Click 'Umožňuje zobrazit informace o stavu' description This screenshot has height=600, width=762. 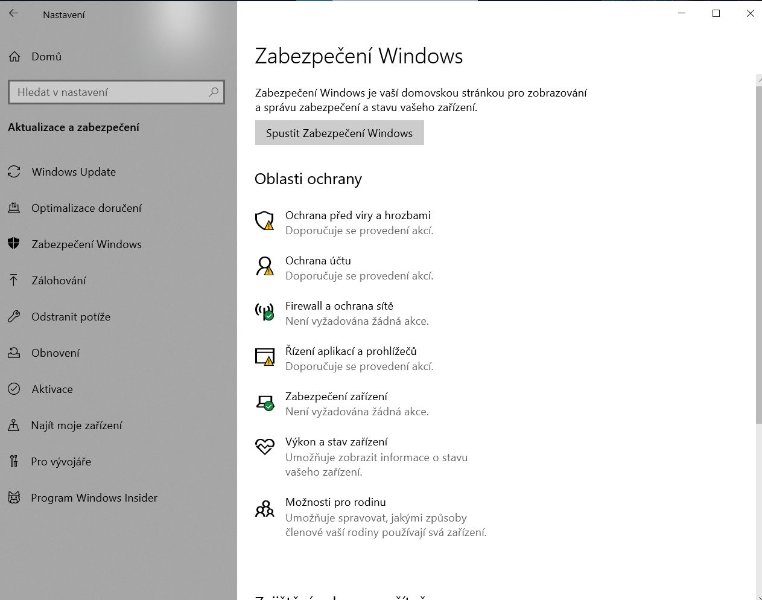pos(377,457)
